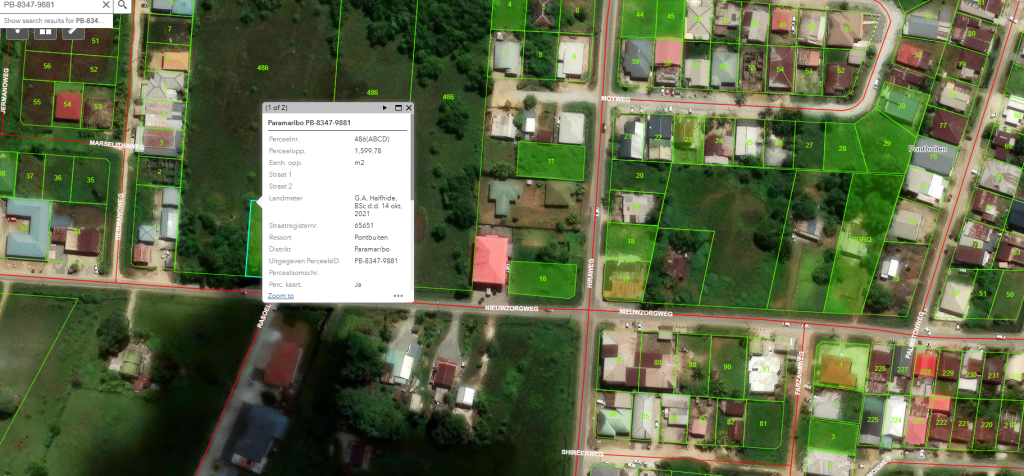The image size is (1024, 476).
Task: Click the Zoom to link in popup
Action: tap(281, 296)
